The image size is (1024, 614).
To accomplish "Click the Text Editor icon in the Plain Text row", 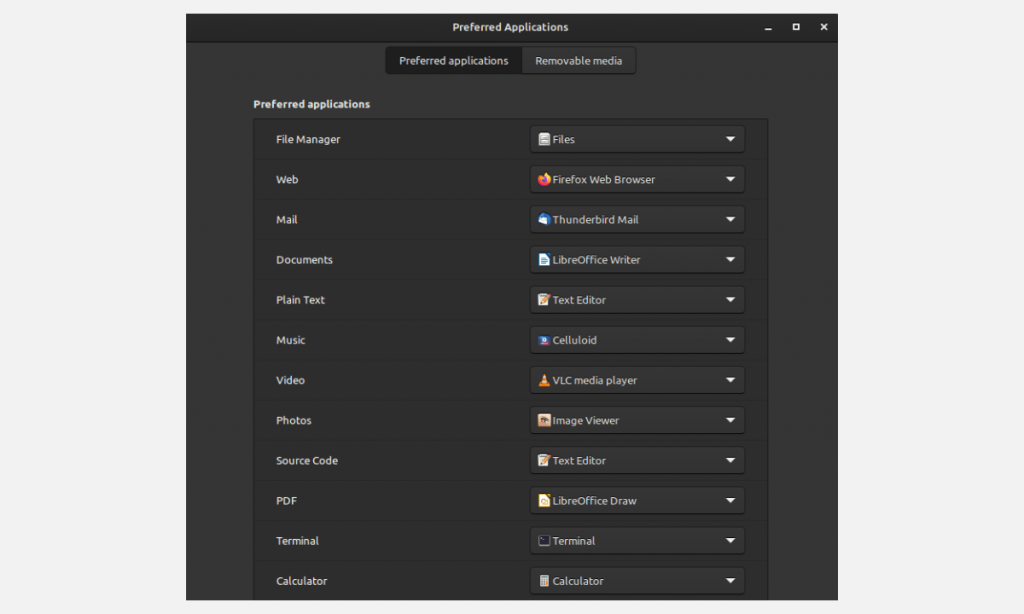I will coord(544,300).
